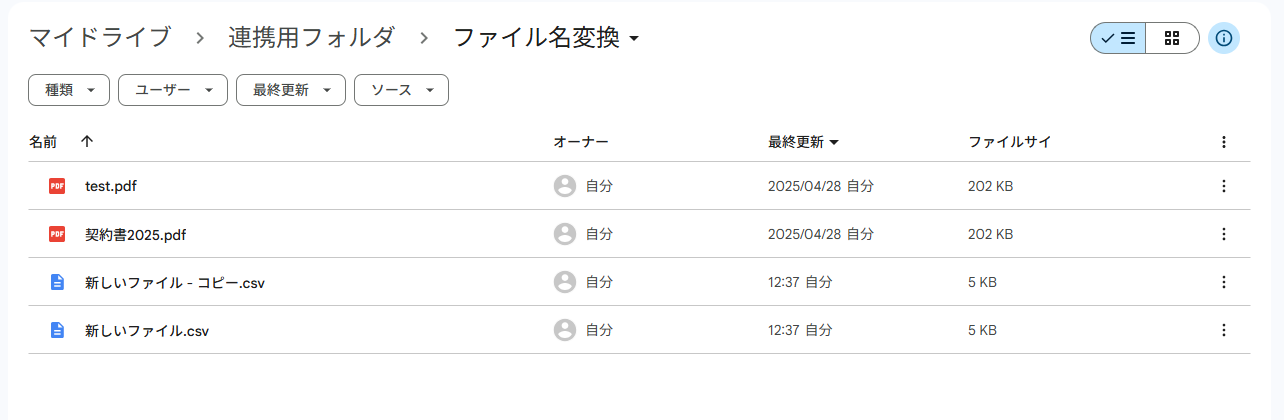Click the PDF icon for 契約書2025.pdf
Viewport: 1284px width, 420px height.
pos(57,234)
